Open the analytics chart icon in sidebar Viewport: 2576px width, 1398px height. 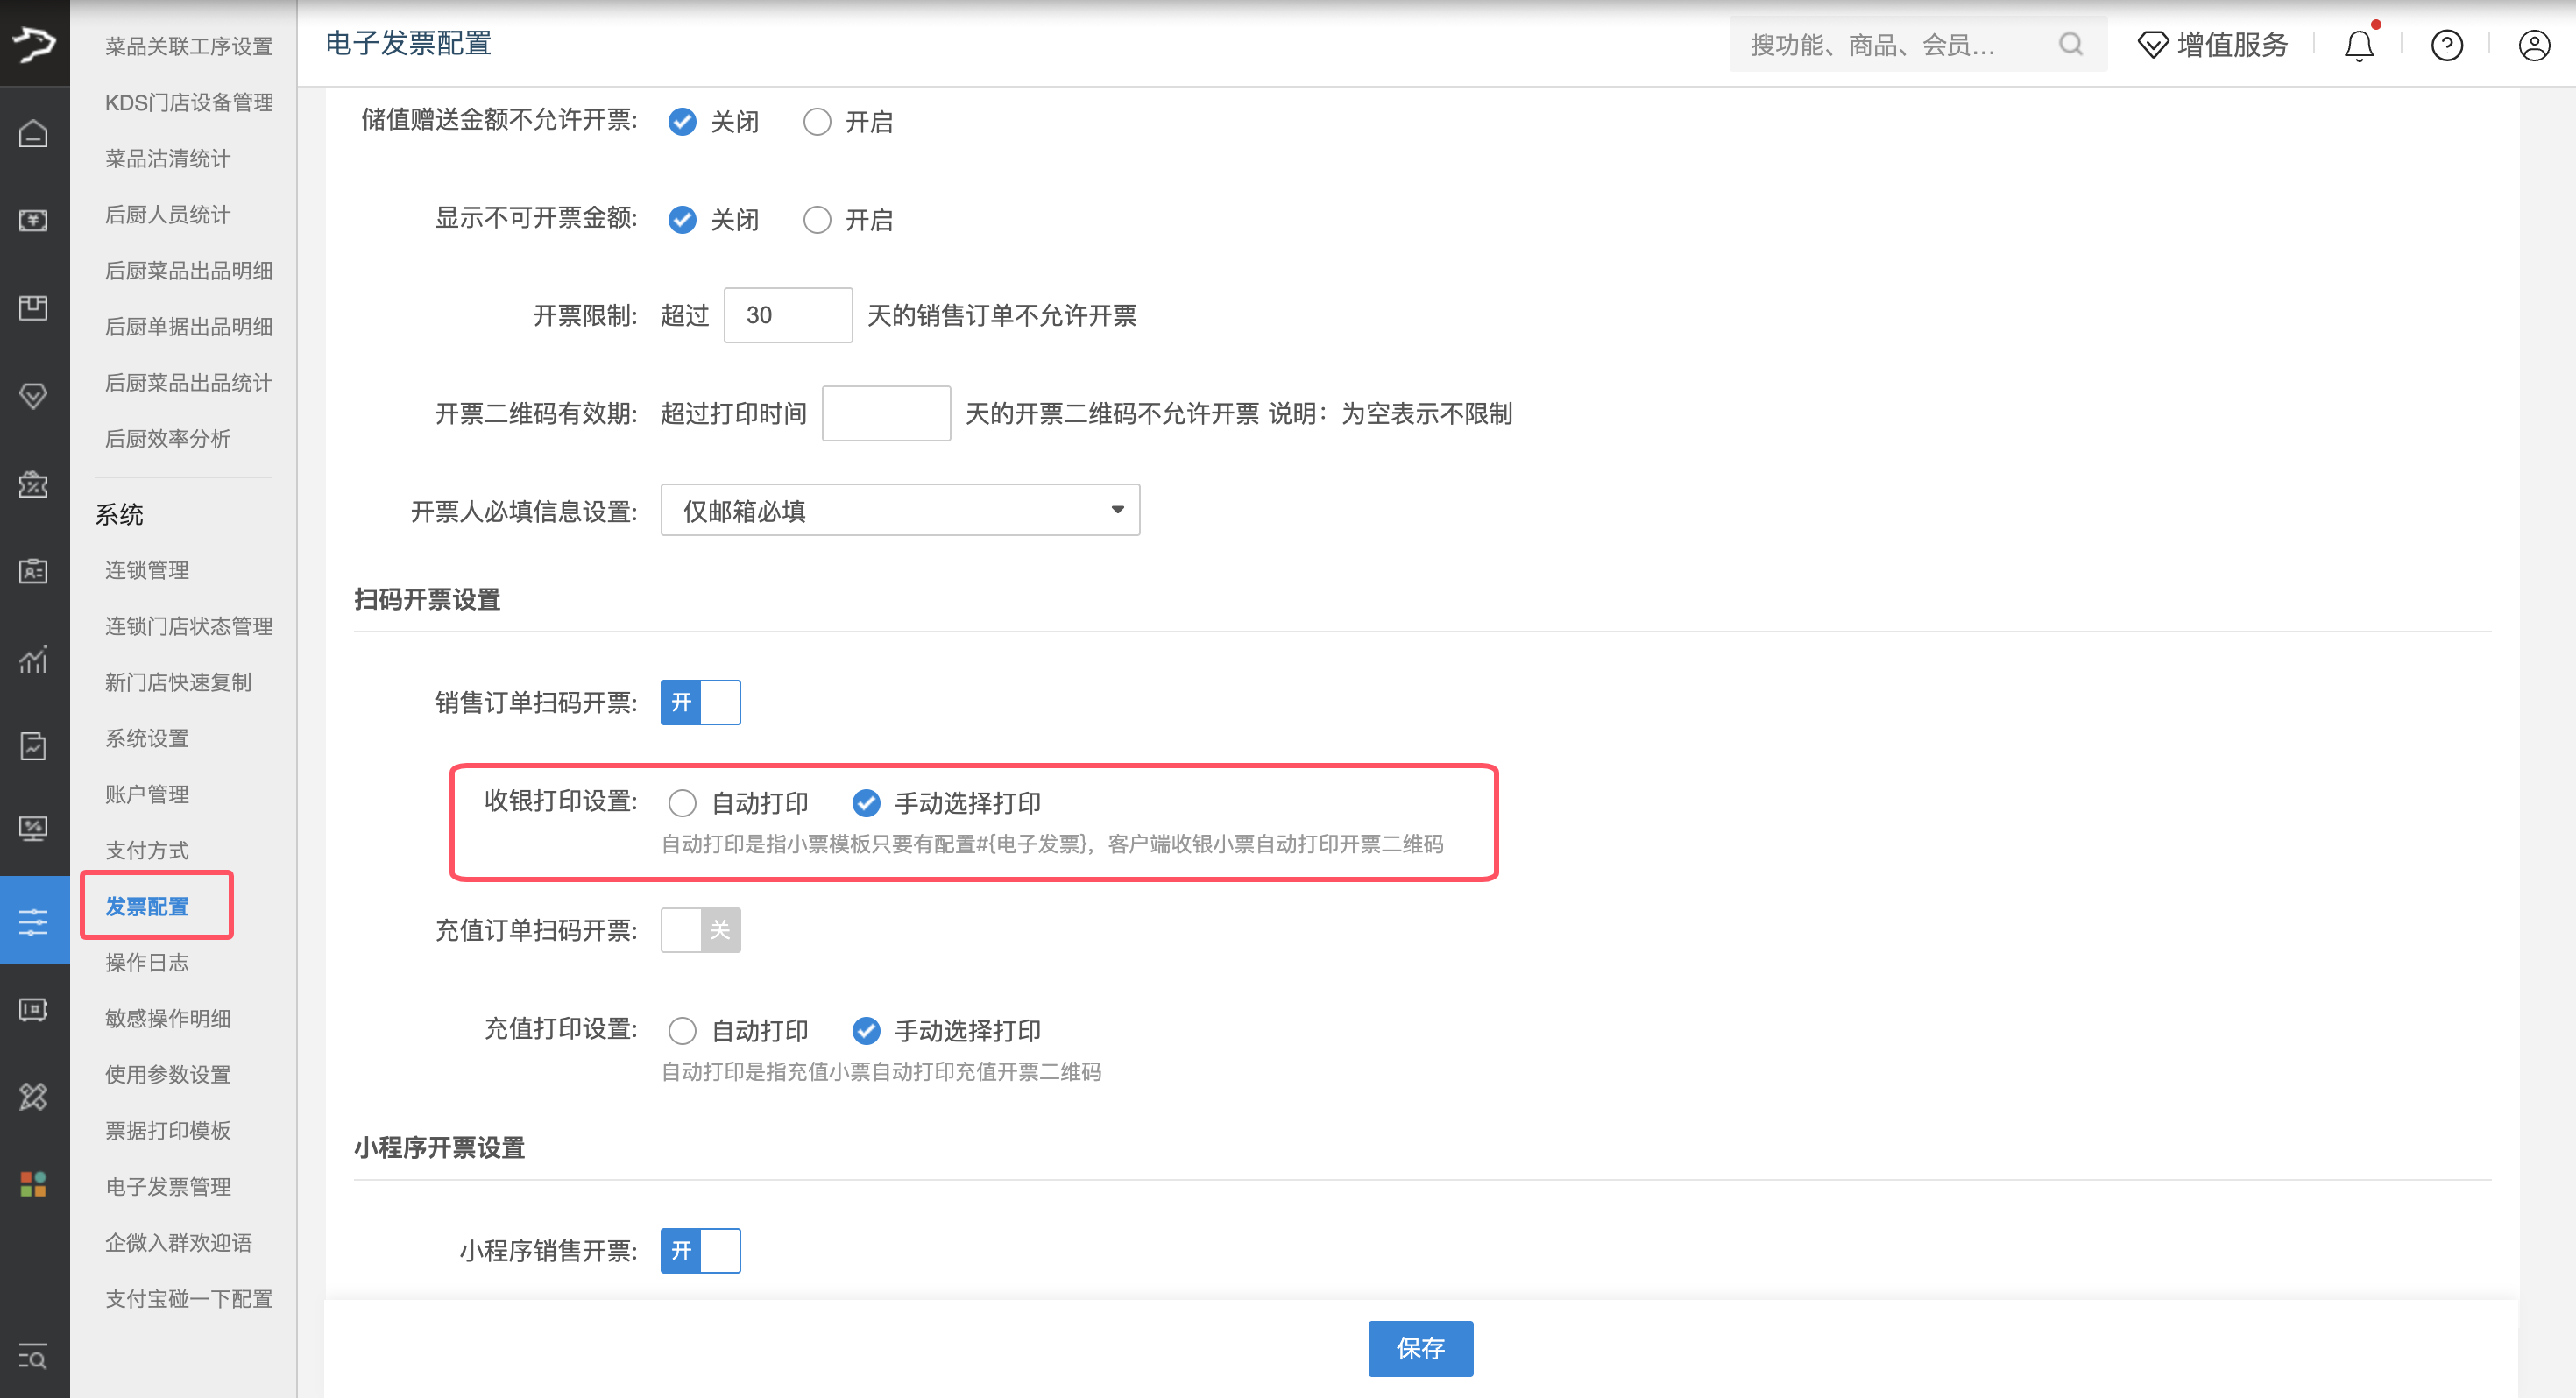click(x=34, y=660)
